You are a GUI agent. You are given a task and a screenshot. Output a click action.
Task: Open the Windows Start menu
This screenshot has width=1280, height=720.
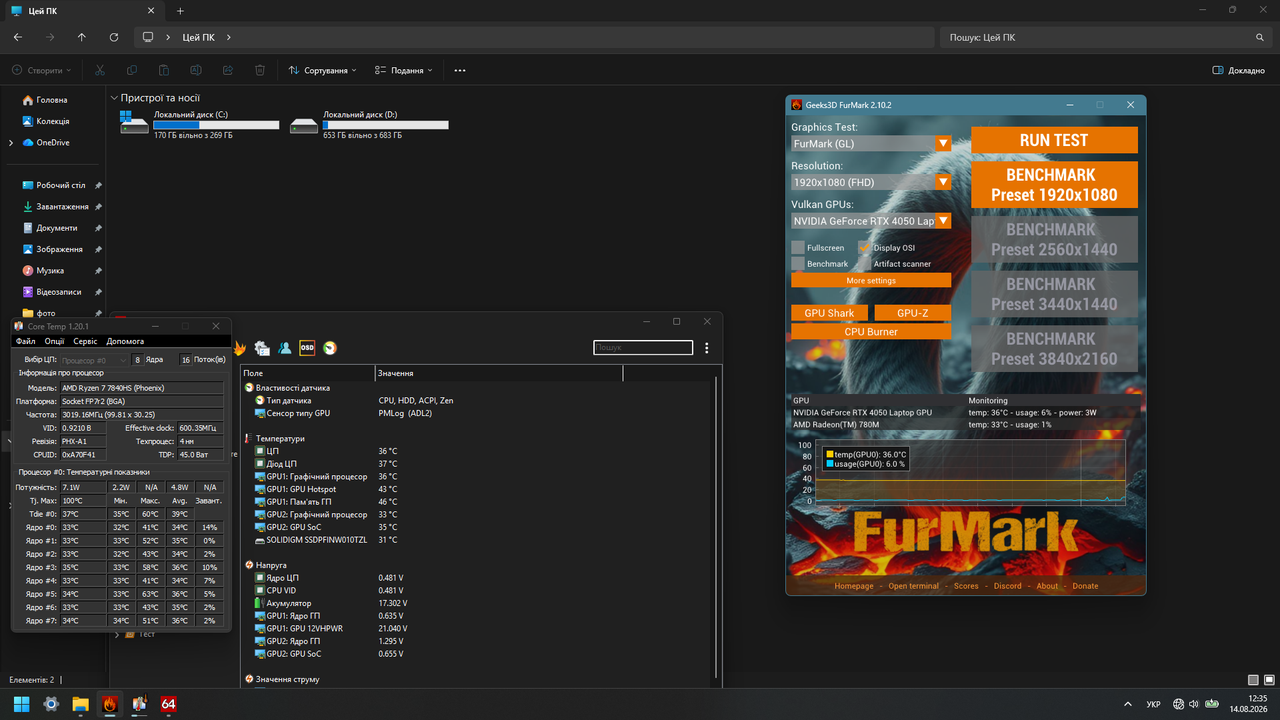pos(21,704)
